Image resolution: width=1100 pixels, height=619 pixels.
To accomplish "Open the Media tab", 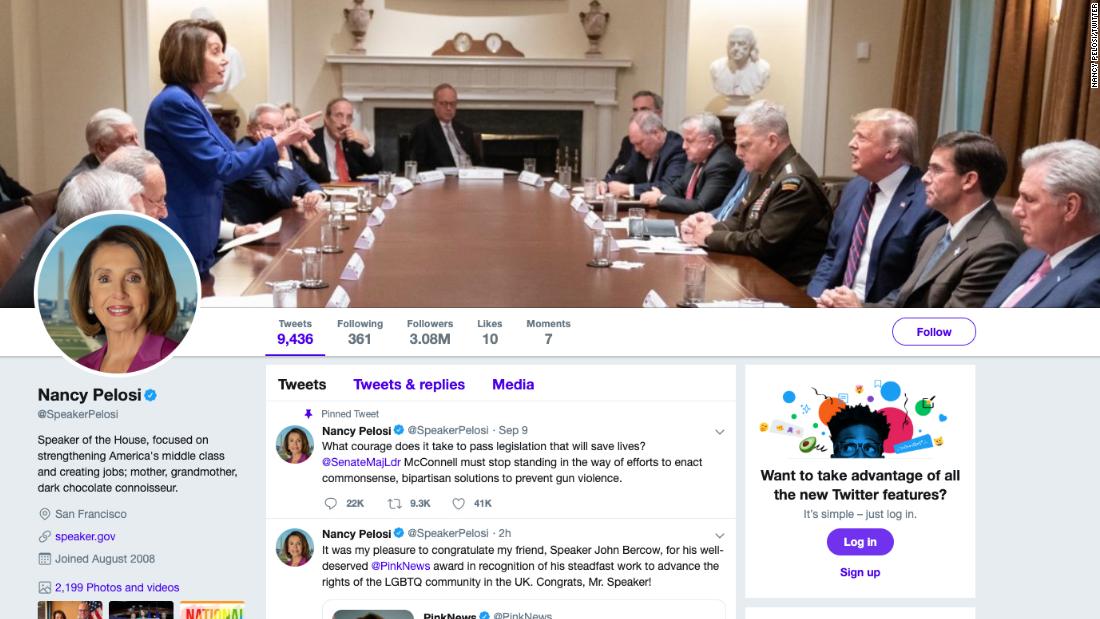I will pyautogui.click(x=513, y=385).
